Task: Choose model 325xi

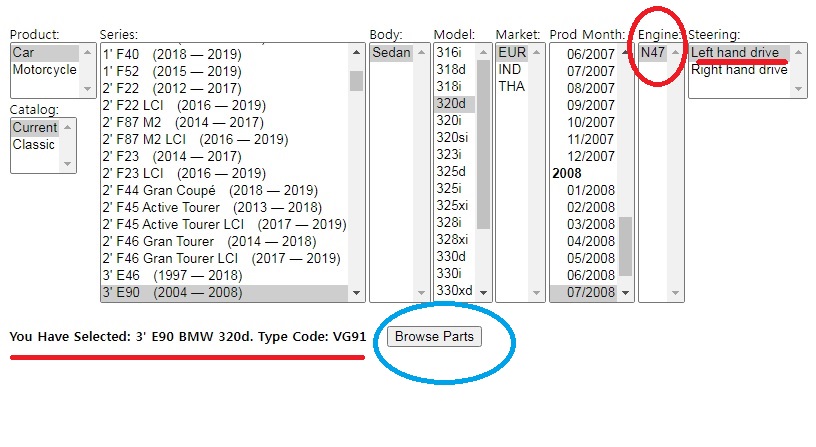Action: (x=455, y=206)
